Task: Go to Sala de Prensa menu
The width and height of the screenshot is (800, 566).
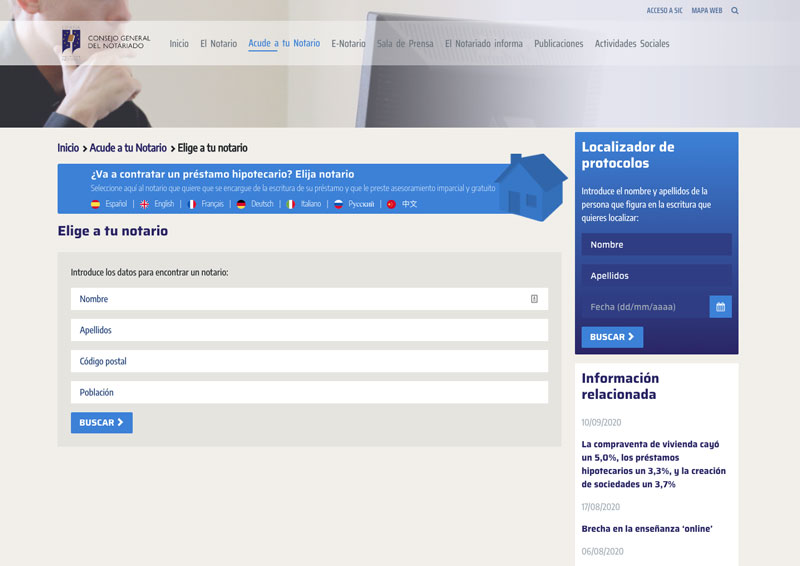Action: point(405,44)
